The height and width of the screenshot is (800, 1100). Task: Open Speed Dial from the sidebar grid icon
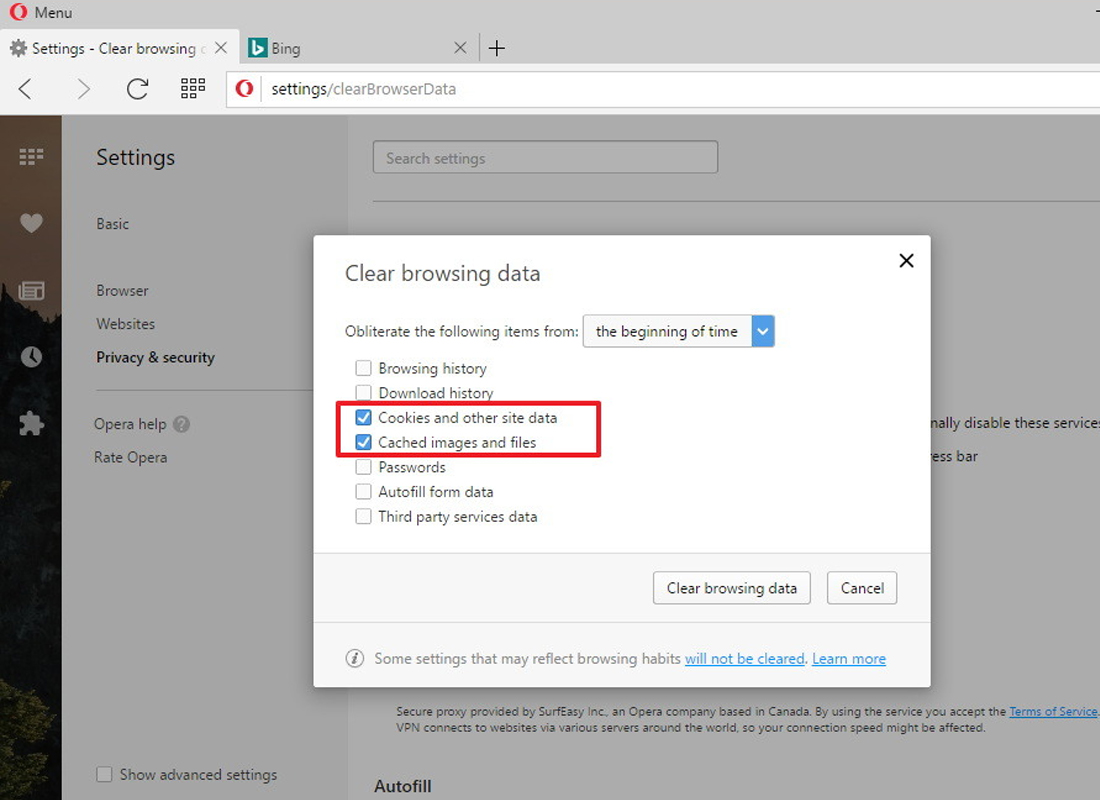point(31,156)
